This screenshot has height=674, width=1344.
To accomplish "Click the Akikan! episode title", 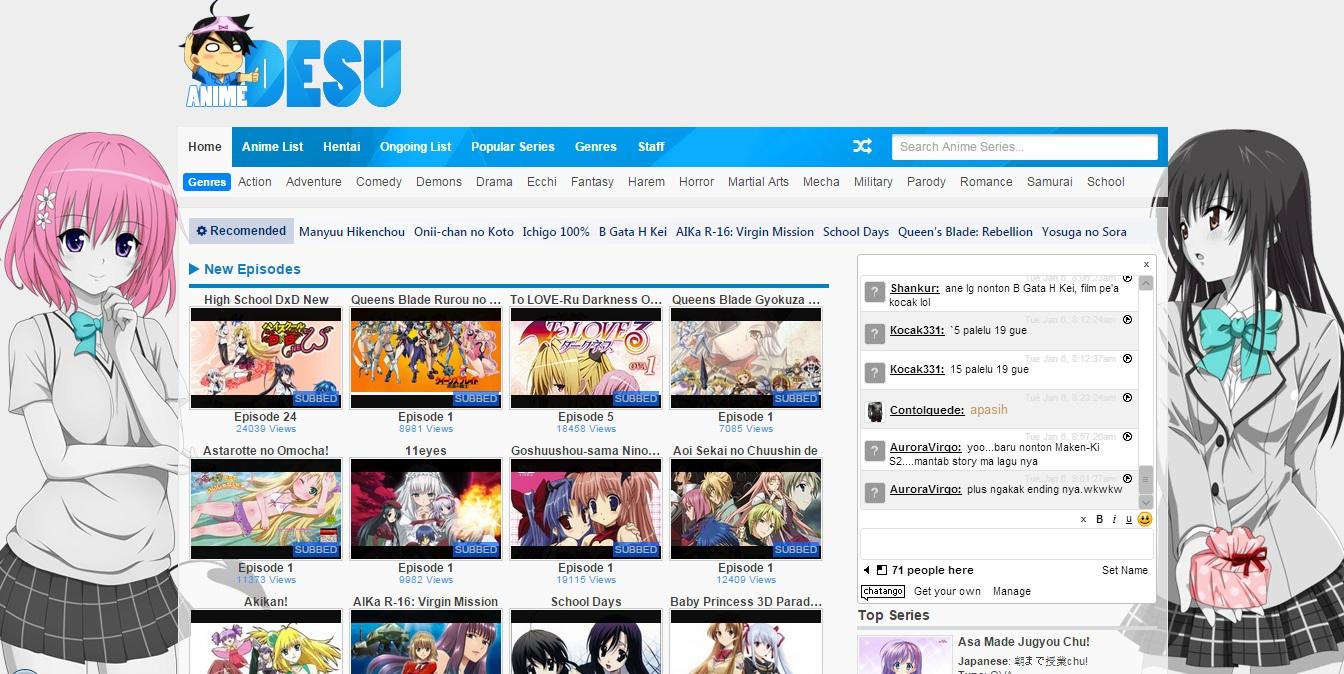I will point(266,602).
